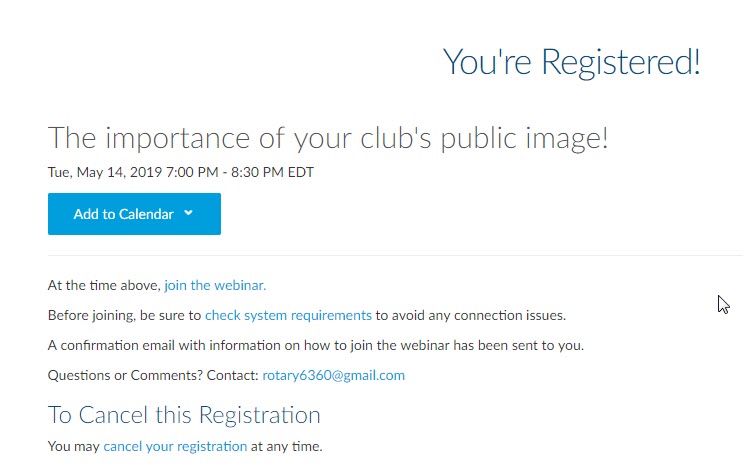Click the At the time above text
This screenshot has height=471, width=743.
click(104, 285)
